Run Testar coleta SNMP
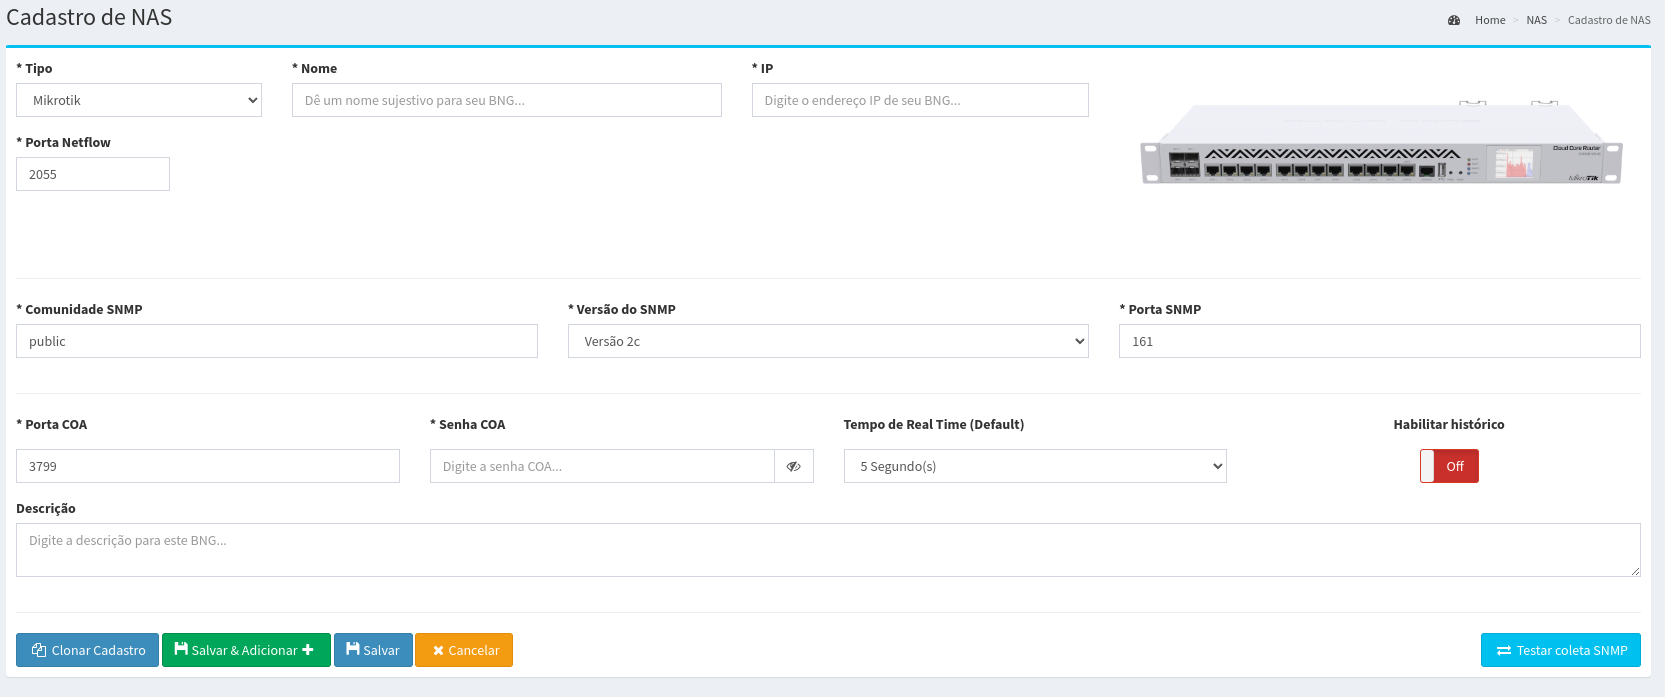The width and height of the screenshot is (1665, 697). coord(1560,650)
